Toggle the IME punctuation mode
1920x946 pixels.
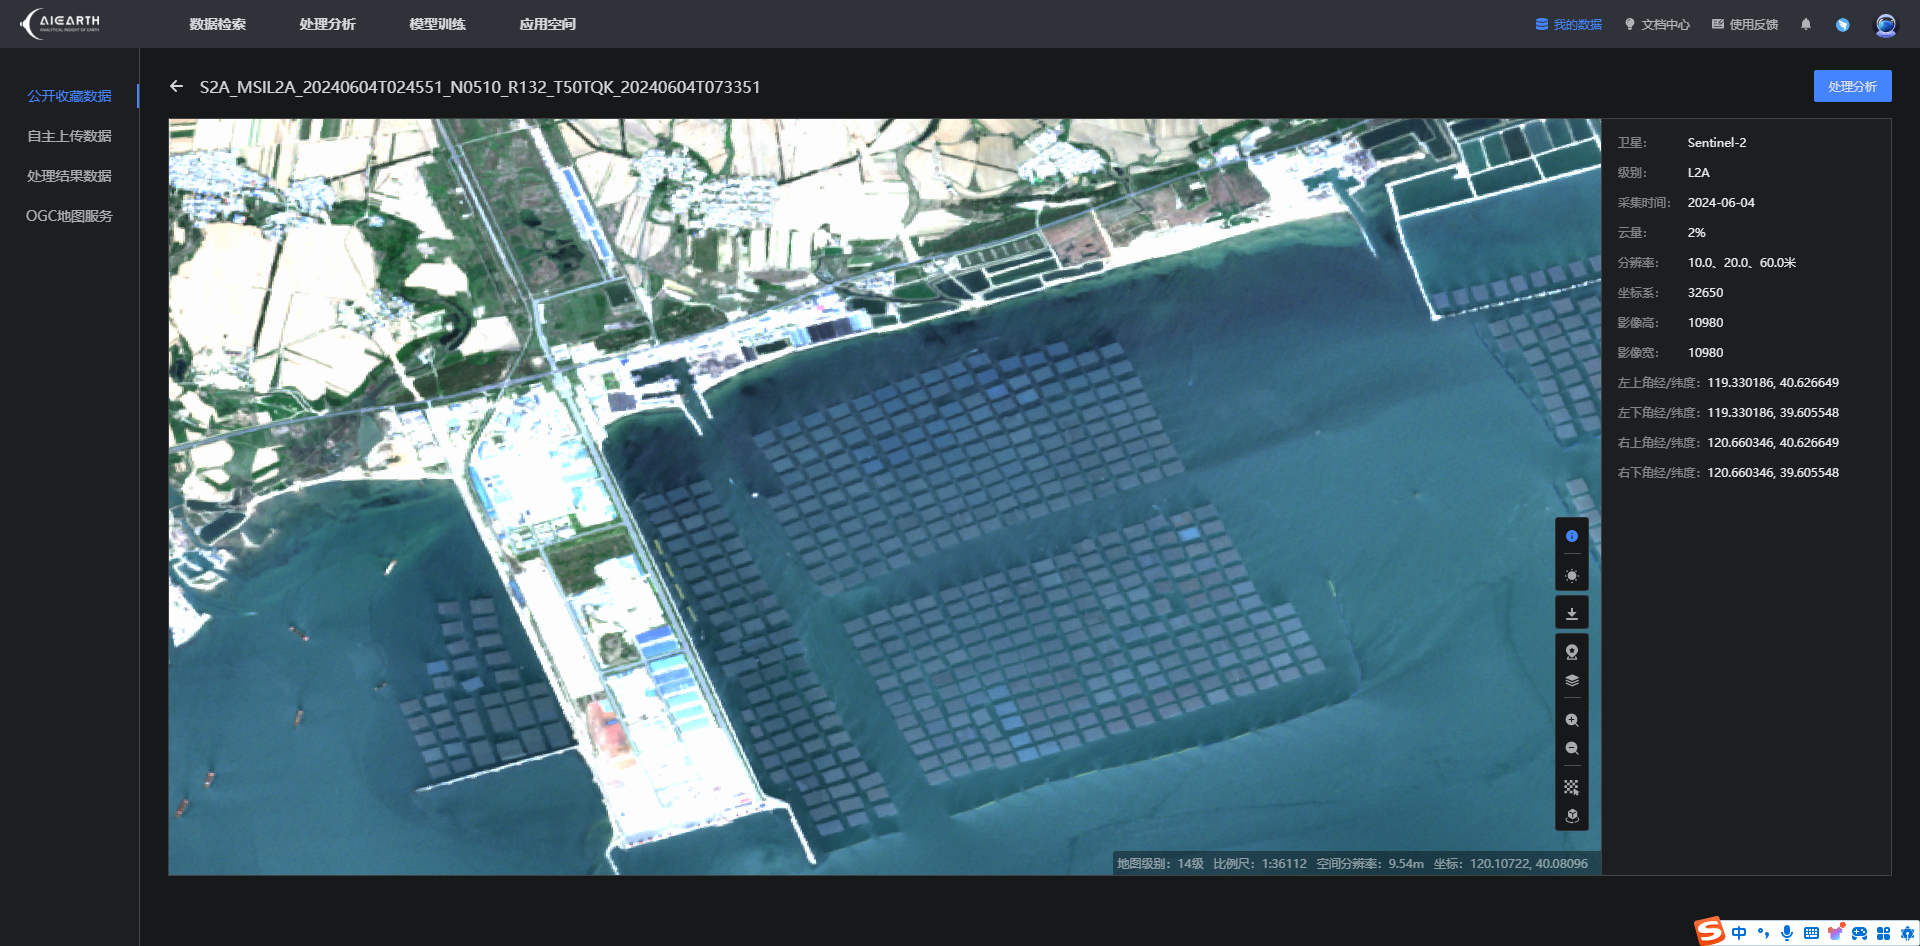pos(1763,933)
